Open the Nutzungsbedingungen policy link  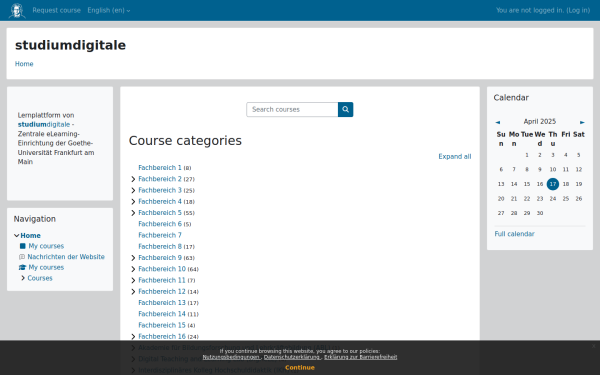click(x=231, y=357)
